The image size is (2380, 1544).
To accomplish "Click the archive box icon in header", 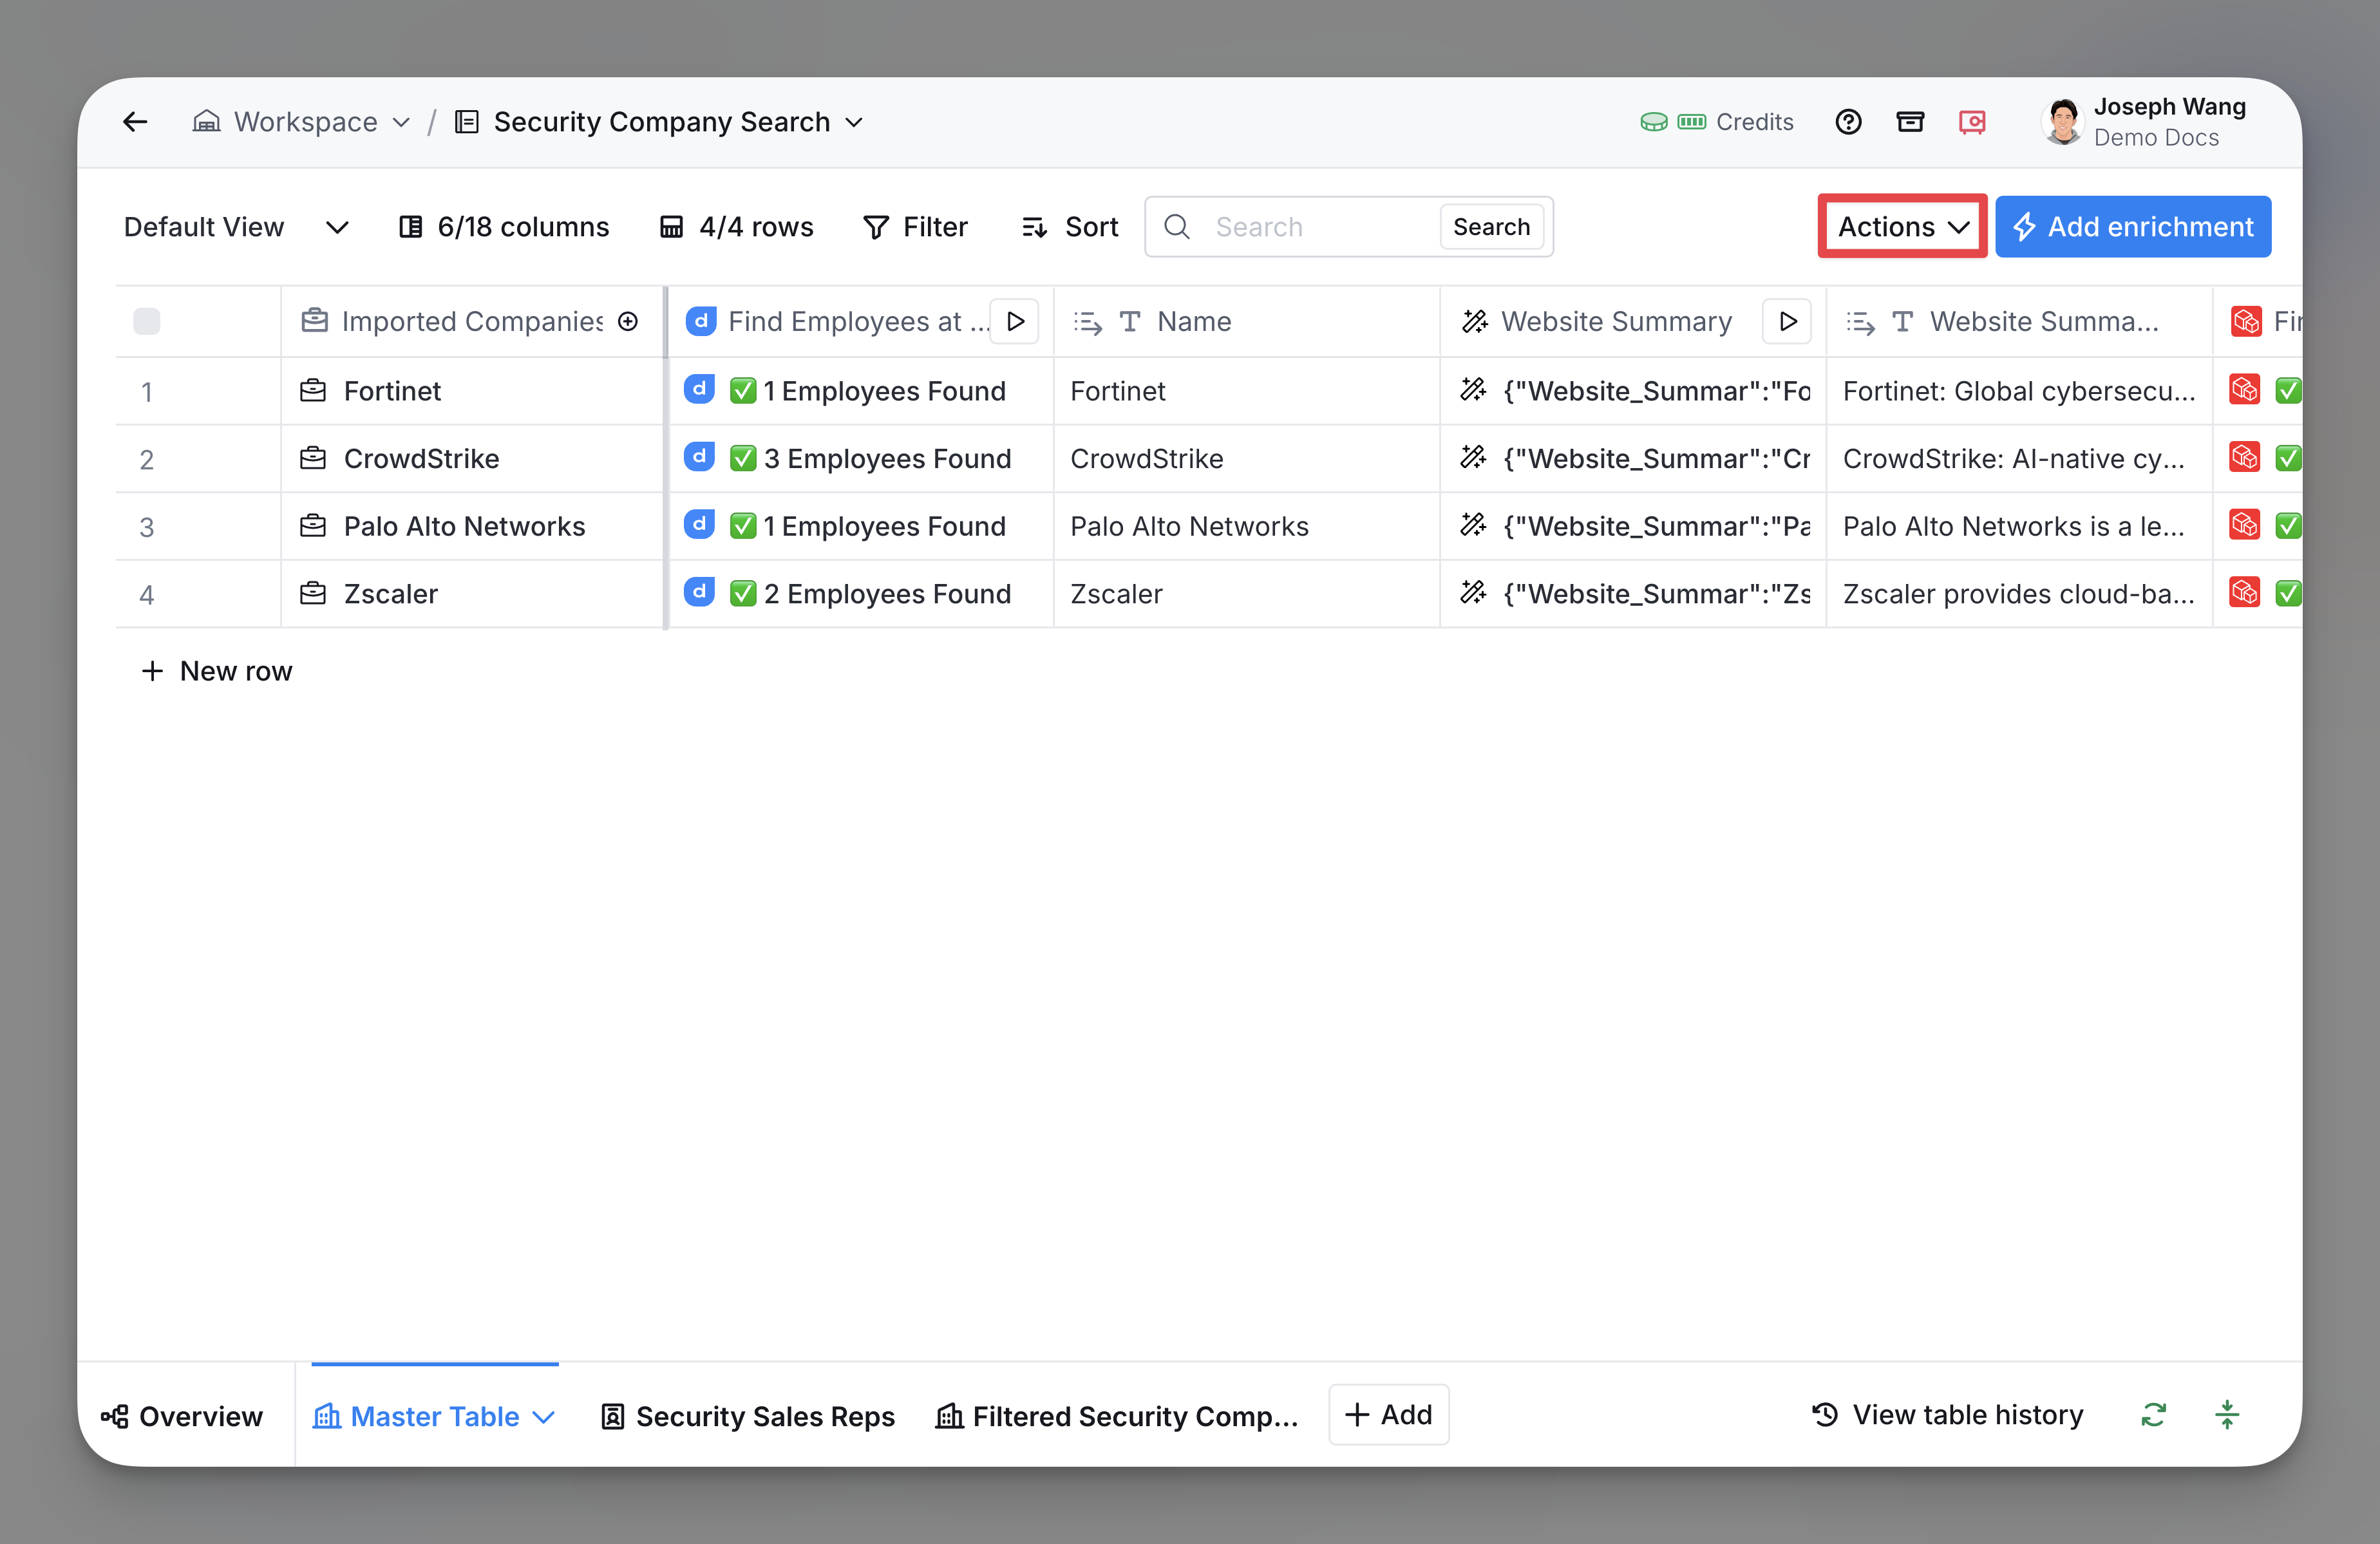I will 1910,122.
